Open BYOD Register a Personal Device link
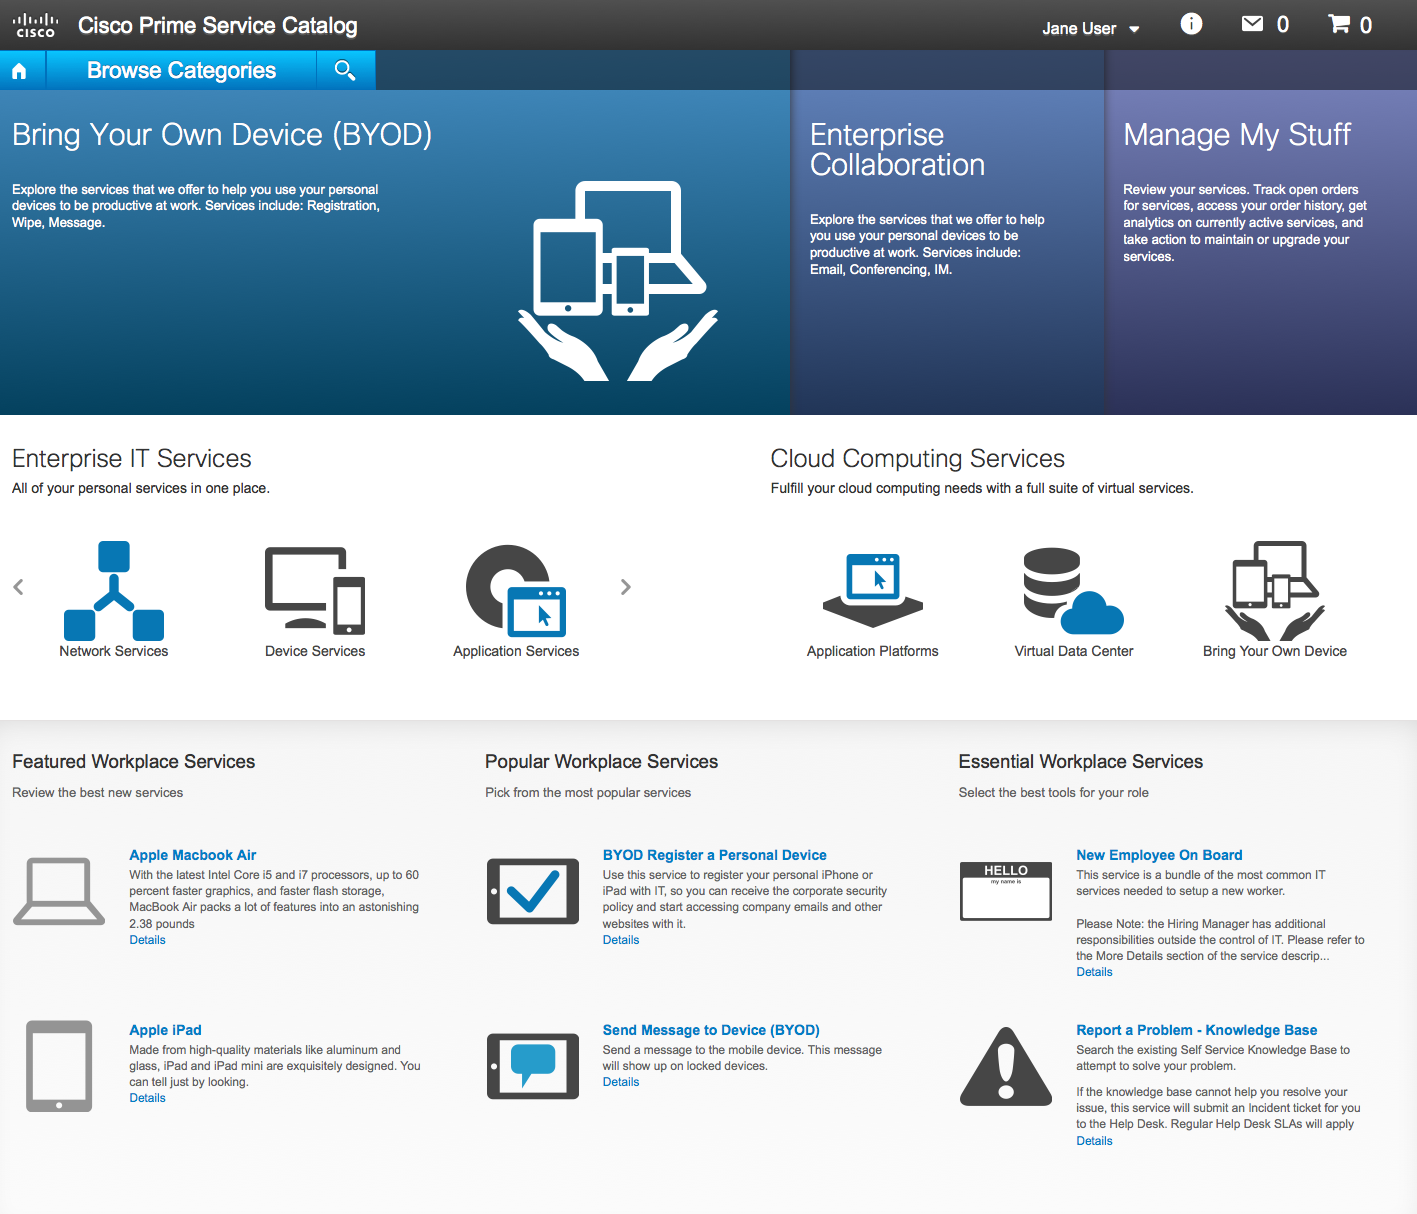Screen dimensions: 1417x1214 [x=714, y=855]
